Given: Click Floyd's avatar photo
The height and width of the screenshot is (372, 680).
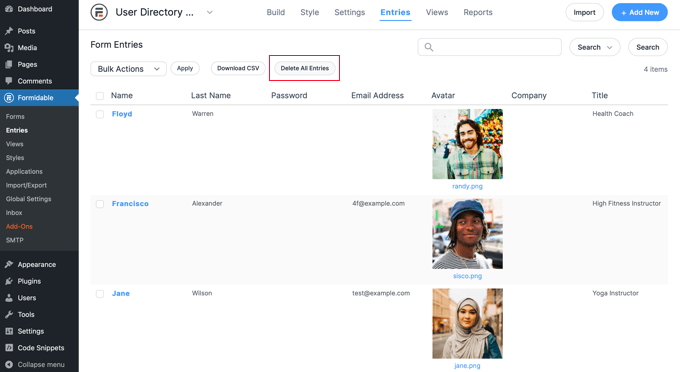Looking at the screenshot, I should click(x=468, y=144).
